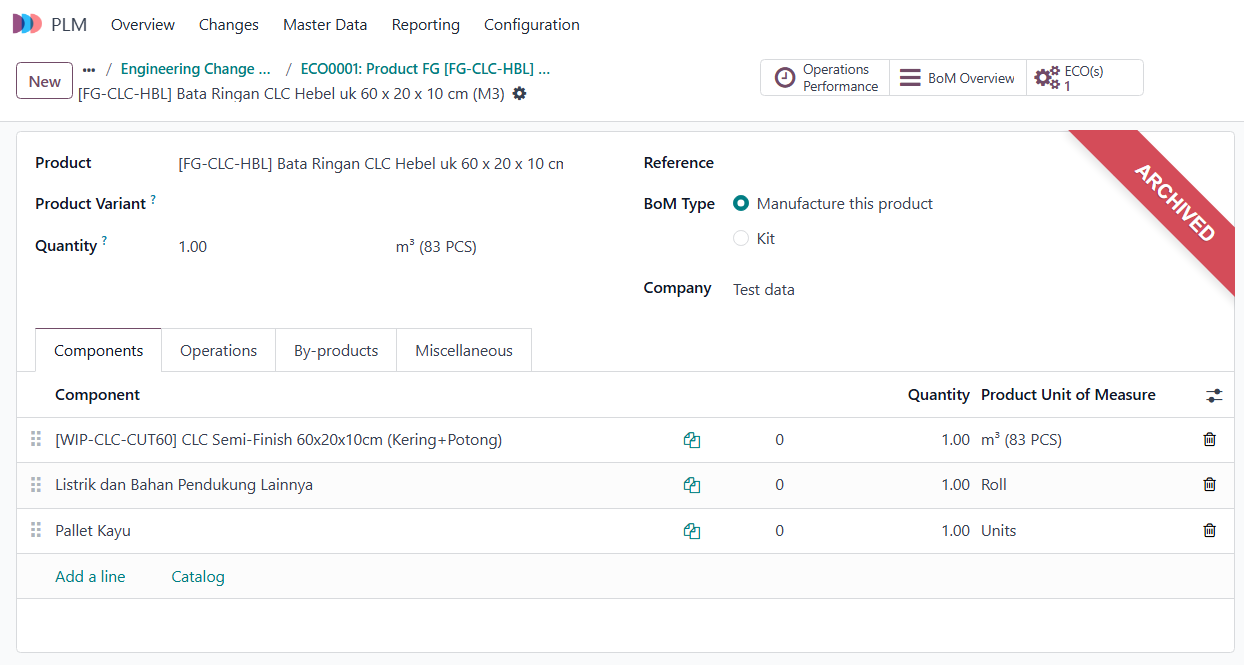Click the Roll unit of measure cell
The image size is (1244, 665).
(x=994, y=485)
